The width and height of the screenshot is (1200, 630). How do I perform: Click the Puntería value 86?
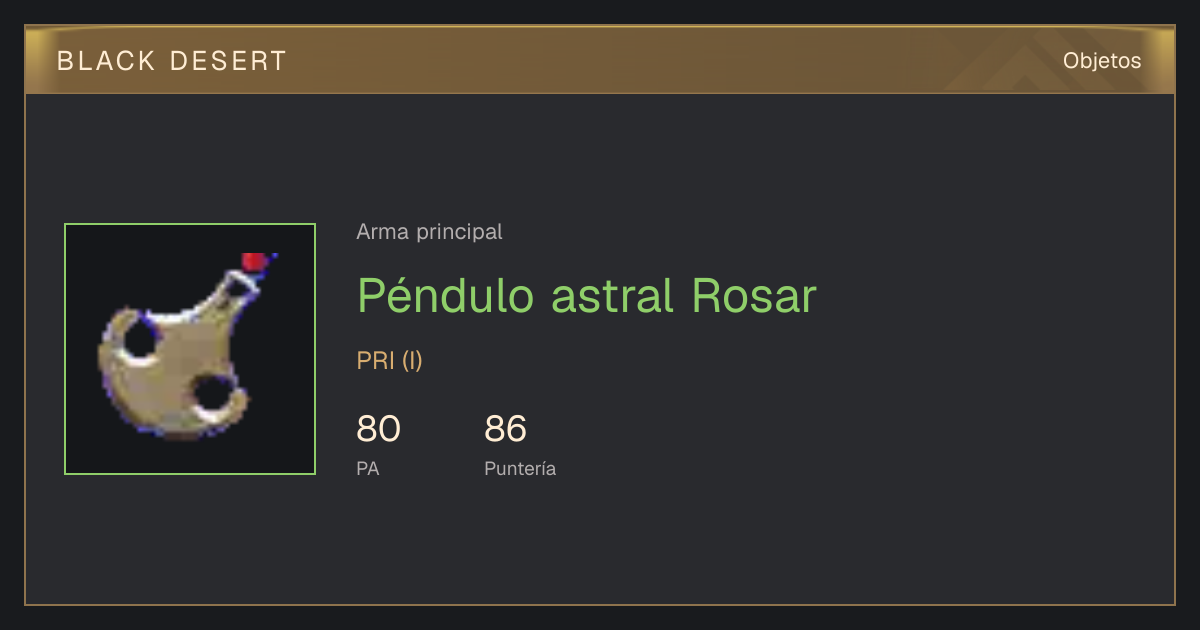506,428
